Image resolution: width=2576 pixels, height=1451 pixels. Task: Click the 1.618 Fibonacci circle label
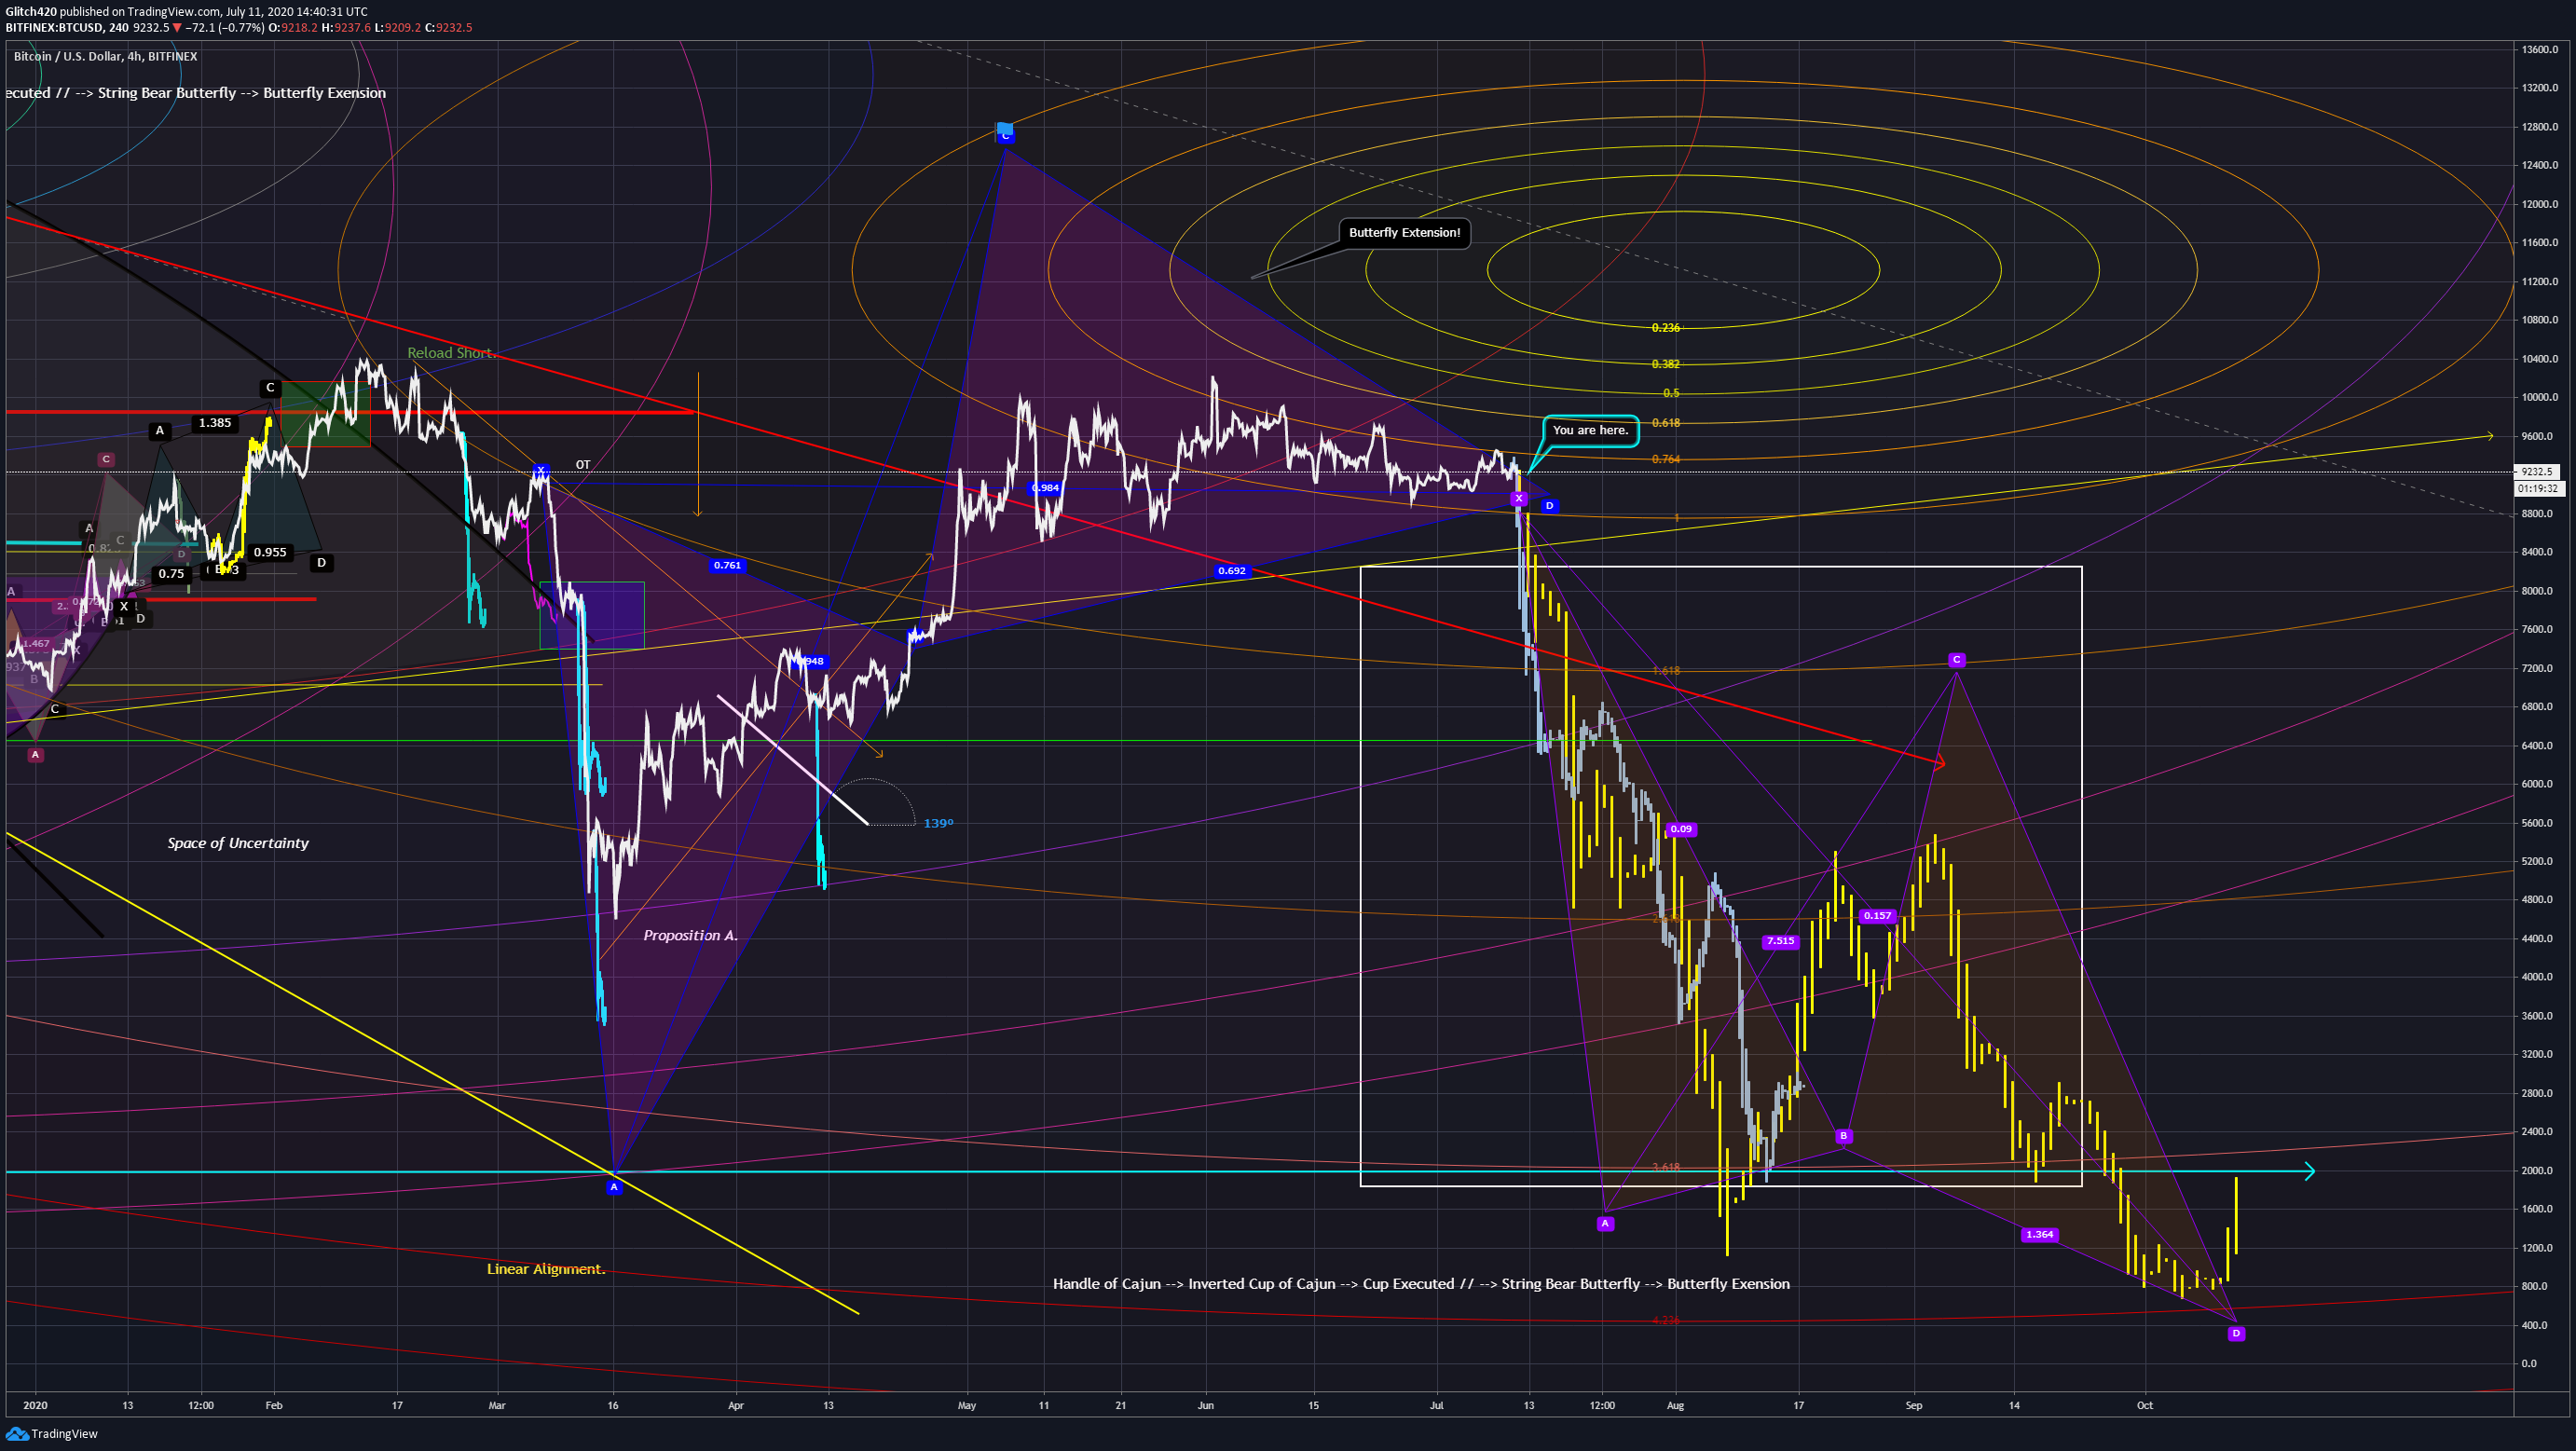[1665, 671]
